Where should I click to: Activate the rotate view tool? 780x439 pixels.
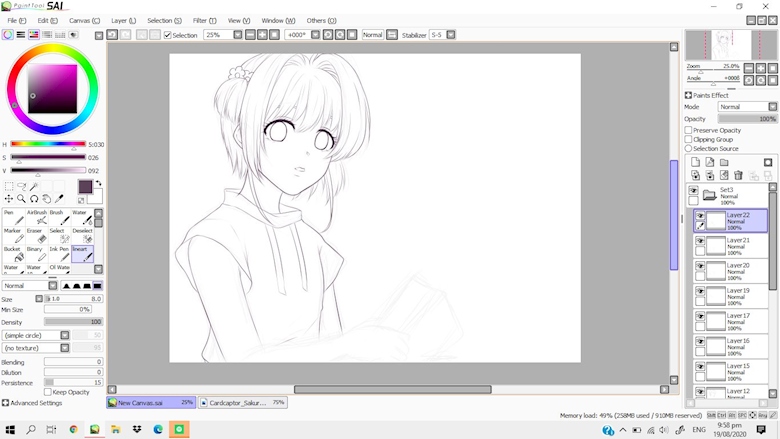(x=34, y=199)
